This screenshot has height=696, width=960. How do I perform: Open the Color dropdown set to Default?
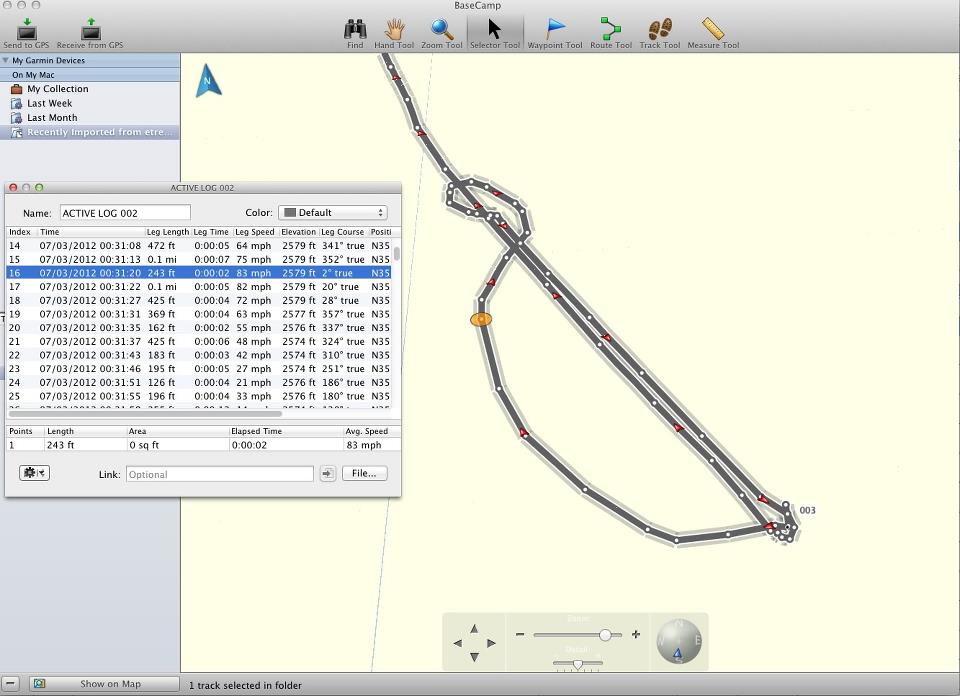(x=332, y=213)
